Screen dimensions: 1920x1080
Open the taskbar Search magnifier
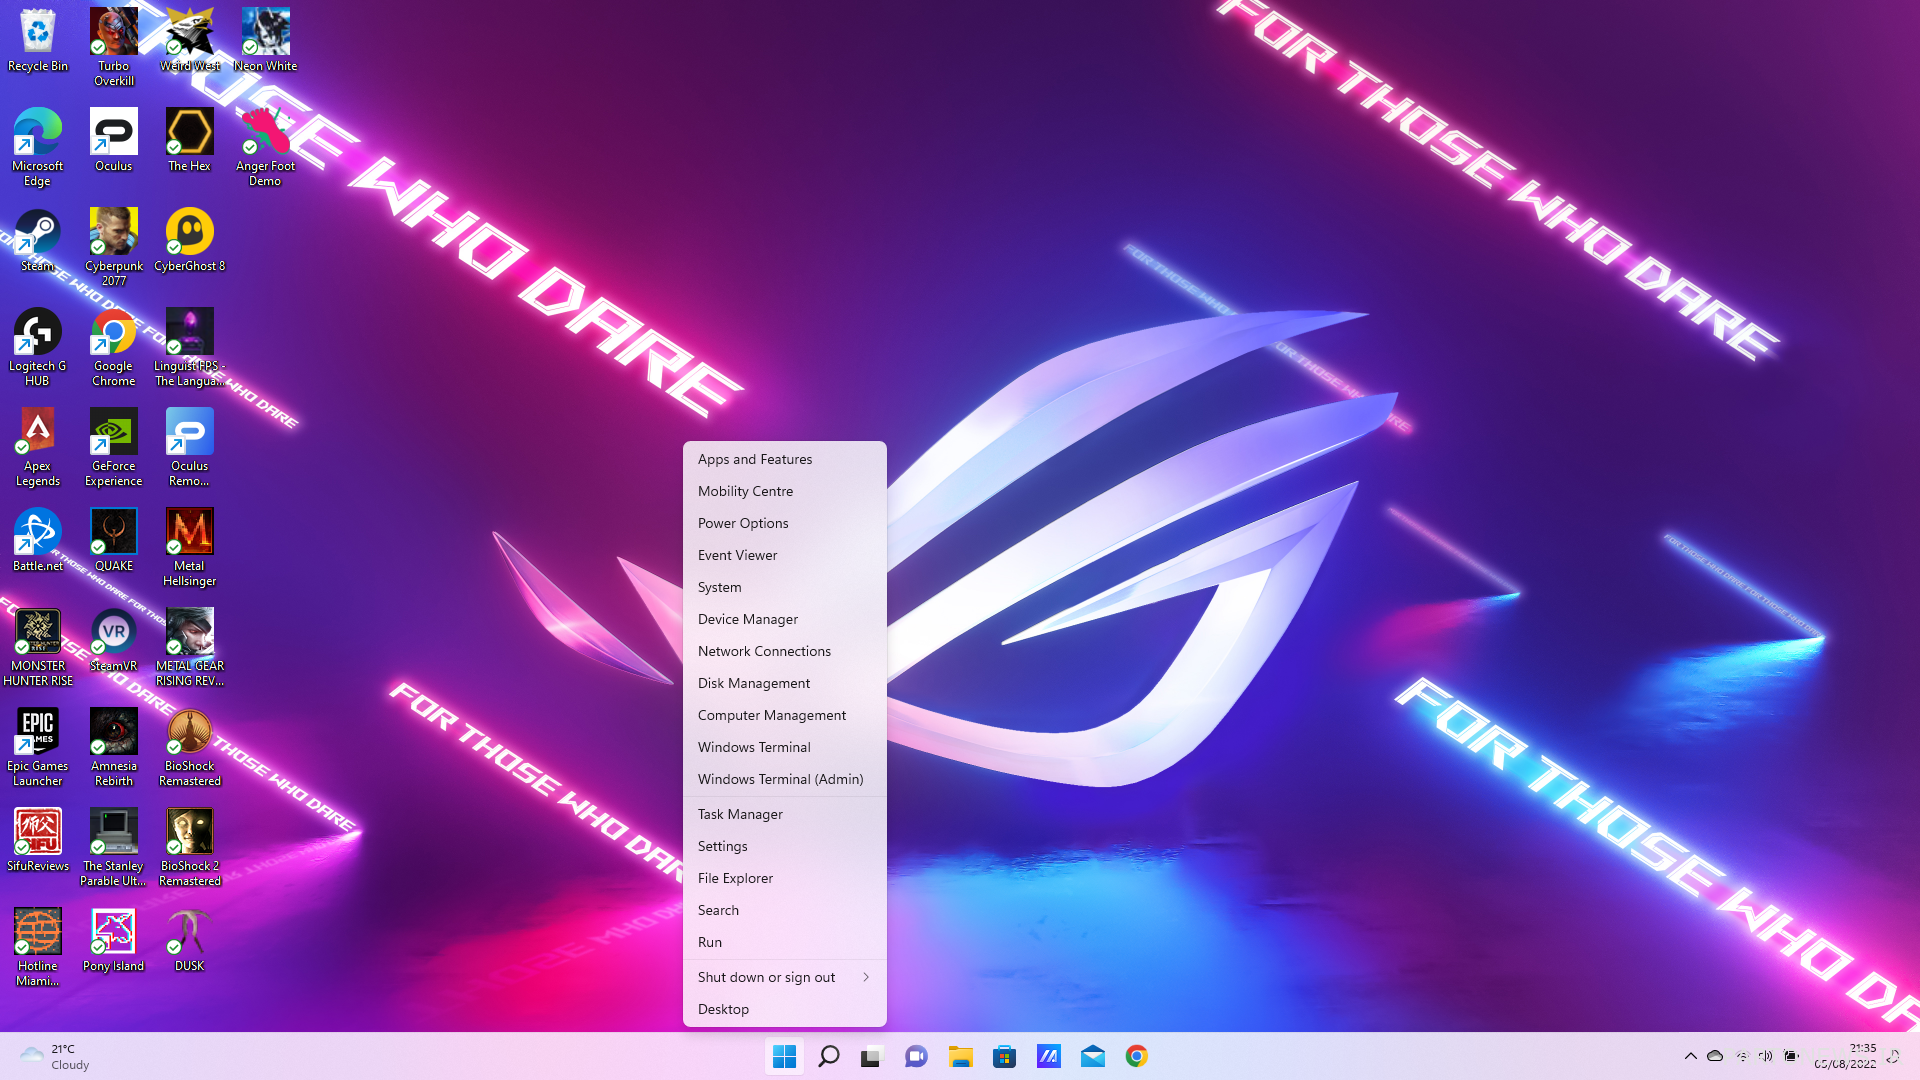click(828, 1056)
